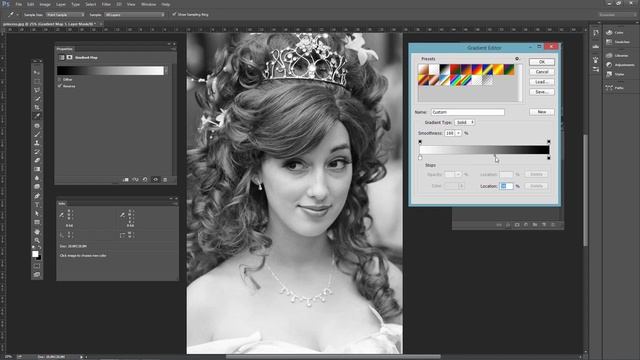Click OK in the Gradient Editor

542,62
